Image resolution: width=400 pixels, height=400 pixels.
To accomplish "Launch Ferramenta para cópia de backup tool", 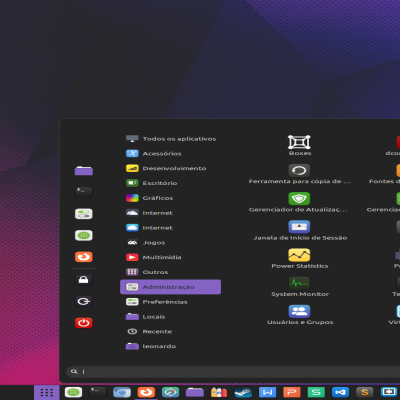I will 299,174.
